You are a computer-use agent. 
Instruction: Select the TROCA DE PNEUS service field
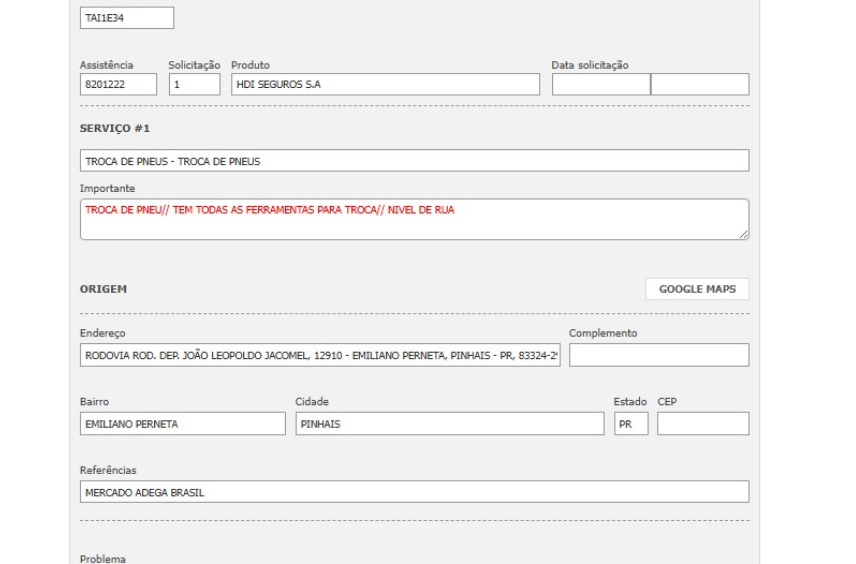pos(414,161)
